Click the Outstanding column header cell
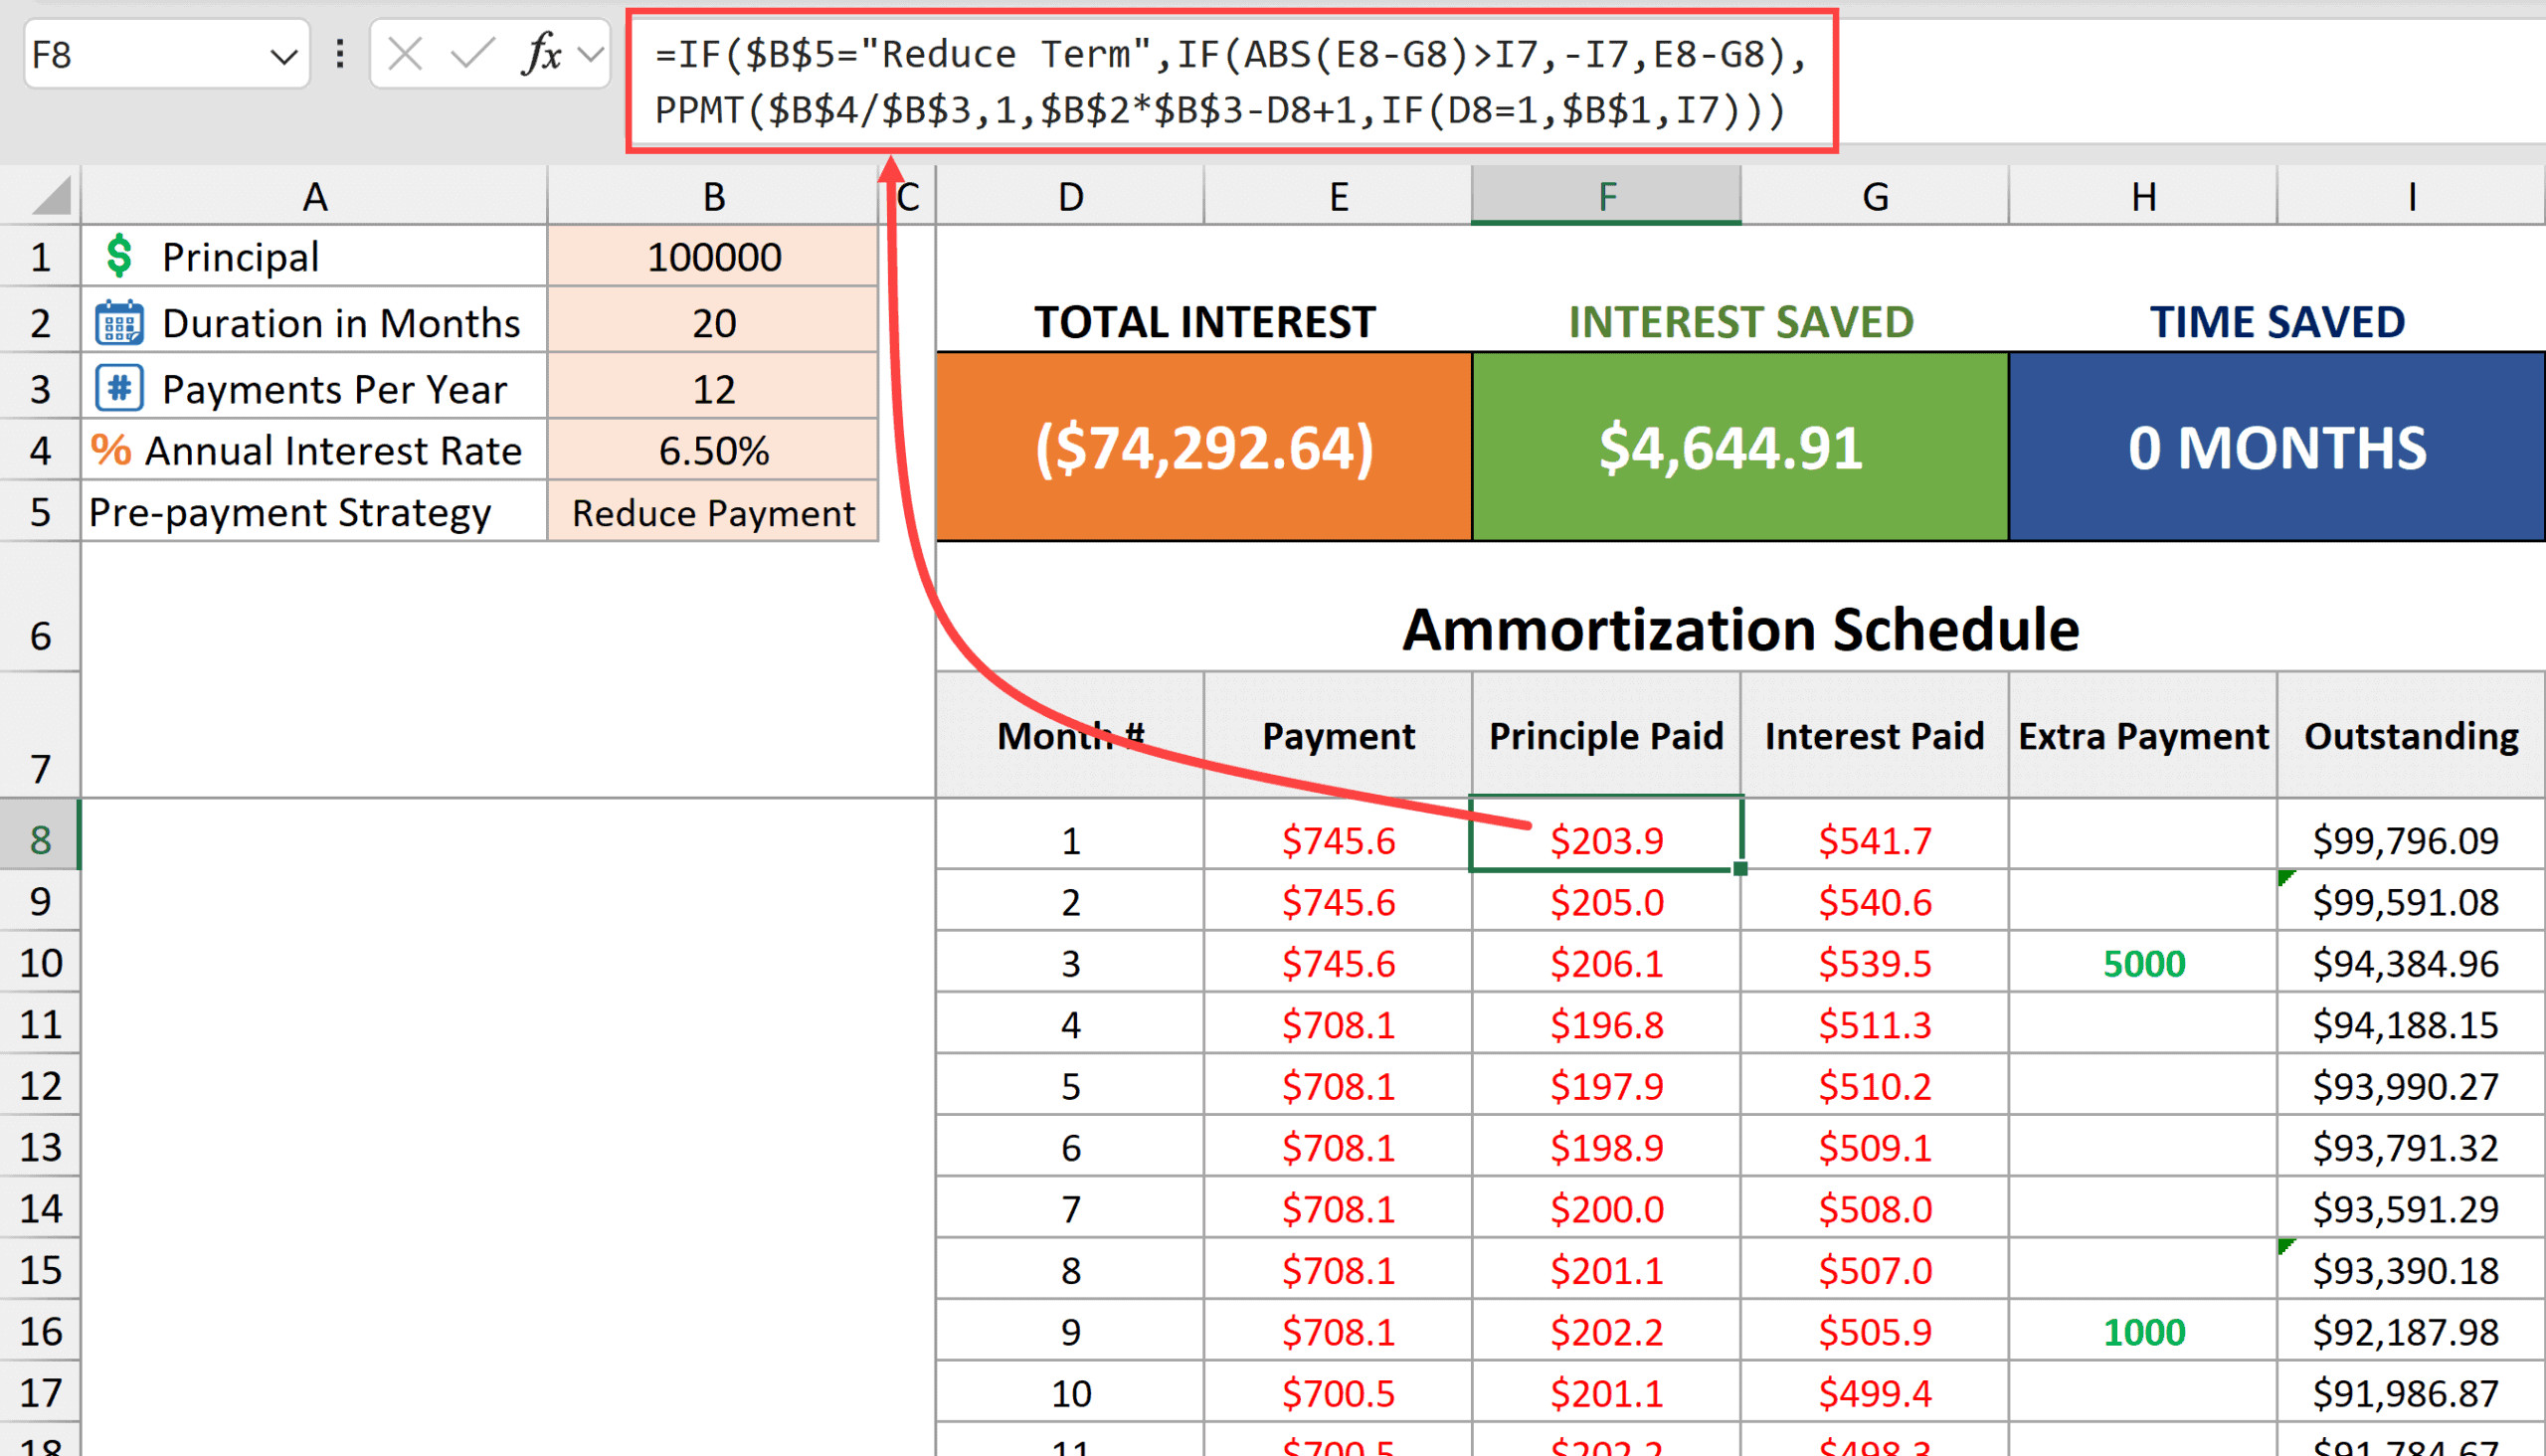The width and height of the screenshot is (2546, 1456). (2410, 736)
